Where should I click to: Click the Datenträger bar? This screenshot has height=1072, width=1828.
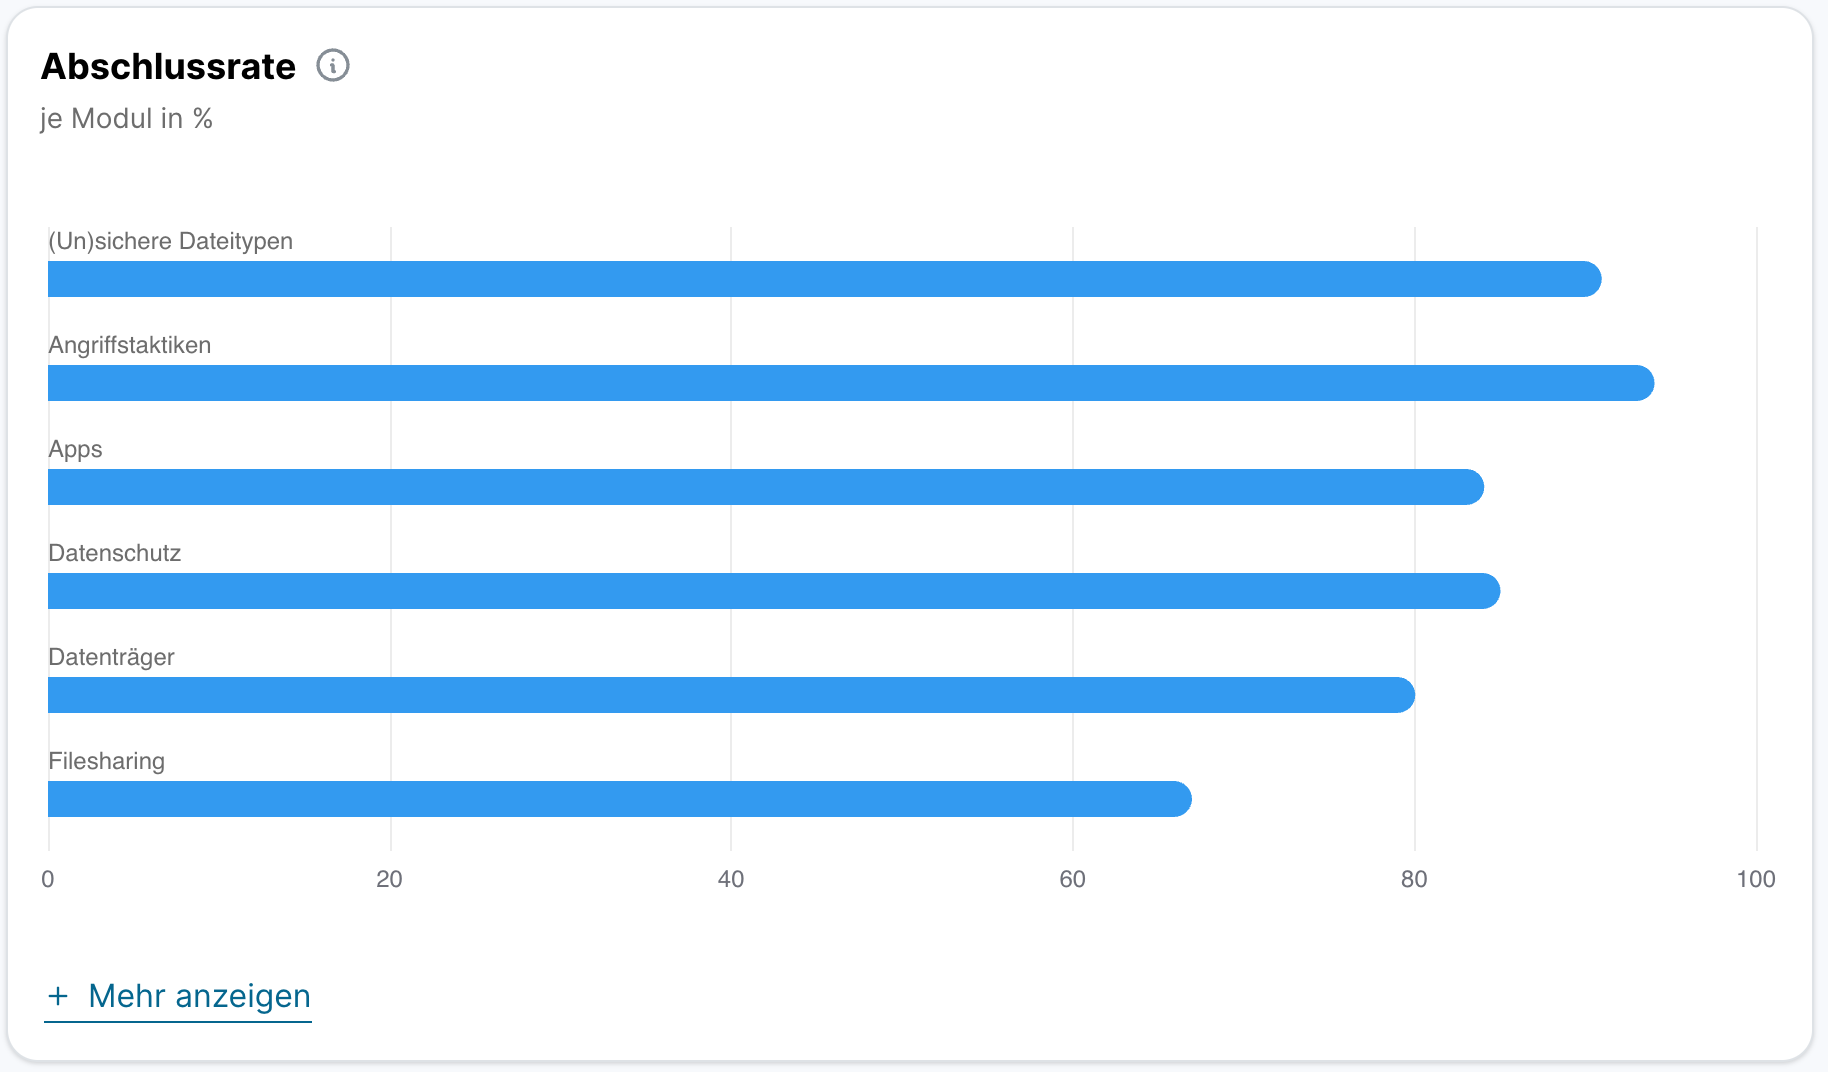click(731, 695)
